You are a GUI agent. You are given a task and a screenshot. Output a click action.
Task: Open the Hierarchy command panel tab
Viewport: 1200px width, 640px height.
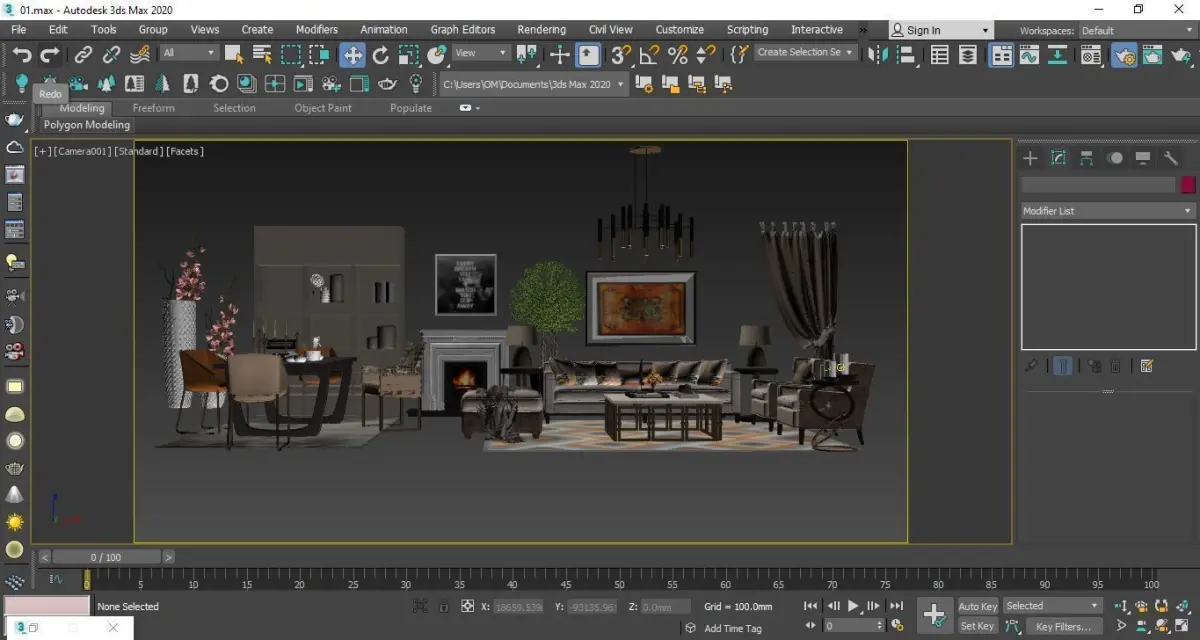pyautogui.click(x=1087, y=158)
